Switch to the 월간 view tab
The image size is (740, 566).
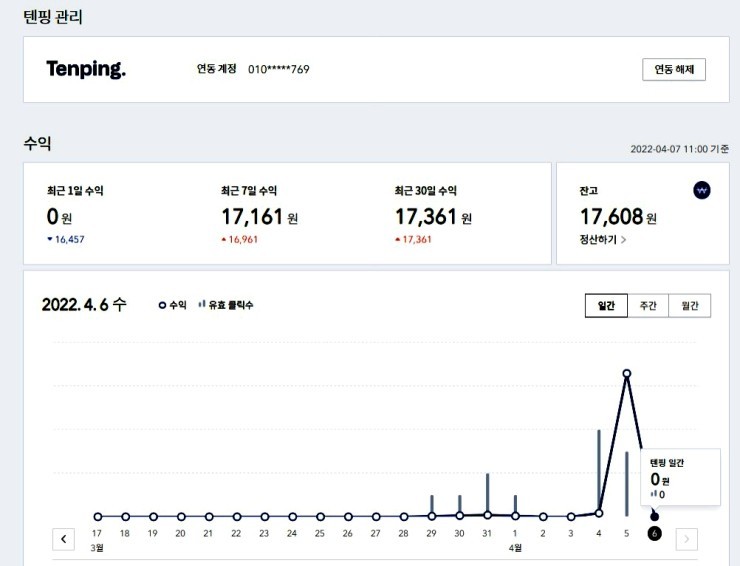pos(690,305)
